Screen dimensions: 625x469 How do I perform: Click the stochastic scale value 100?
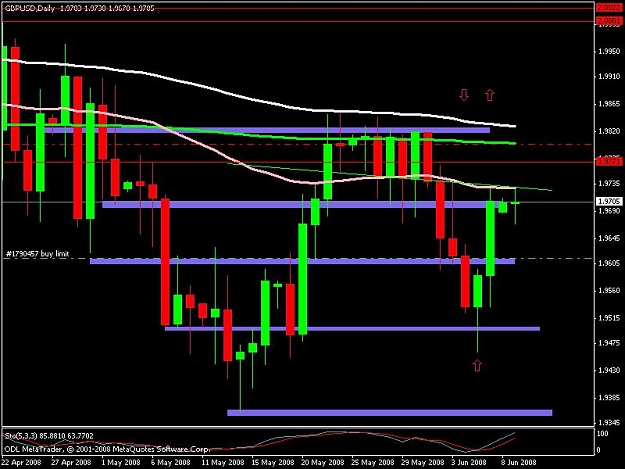(x=603, y=433)
